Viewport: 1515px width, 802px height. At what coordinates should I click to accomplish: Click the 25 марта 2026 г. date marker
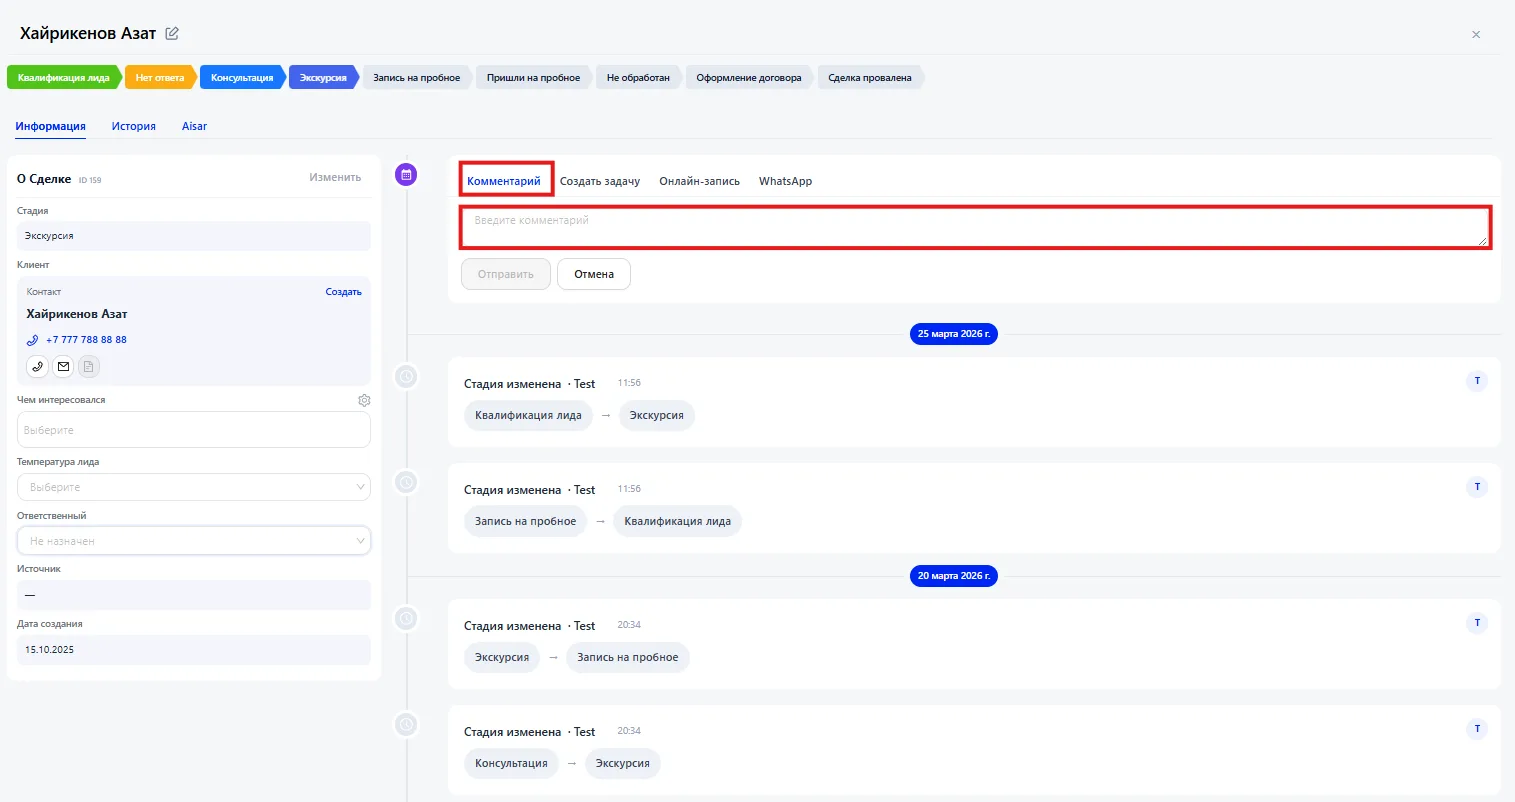(x=954, y=334)
